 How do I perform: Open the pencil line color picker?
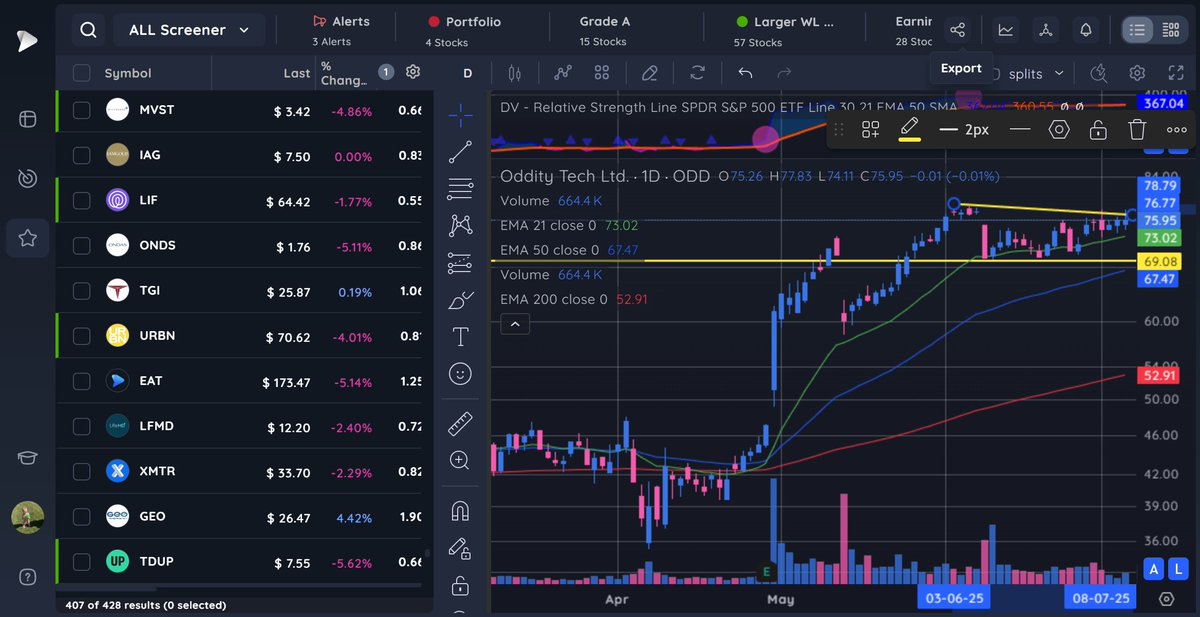click(909, 129)
